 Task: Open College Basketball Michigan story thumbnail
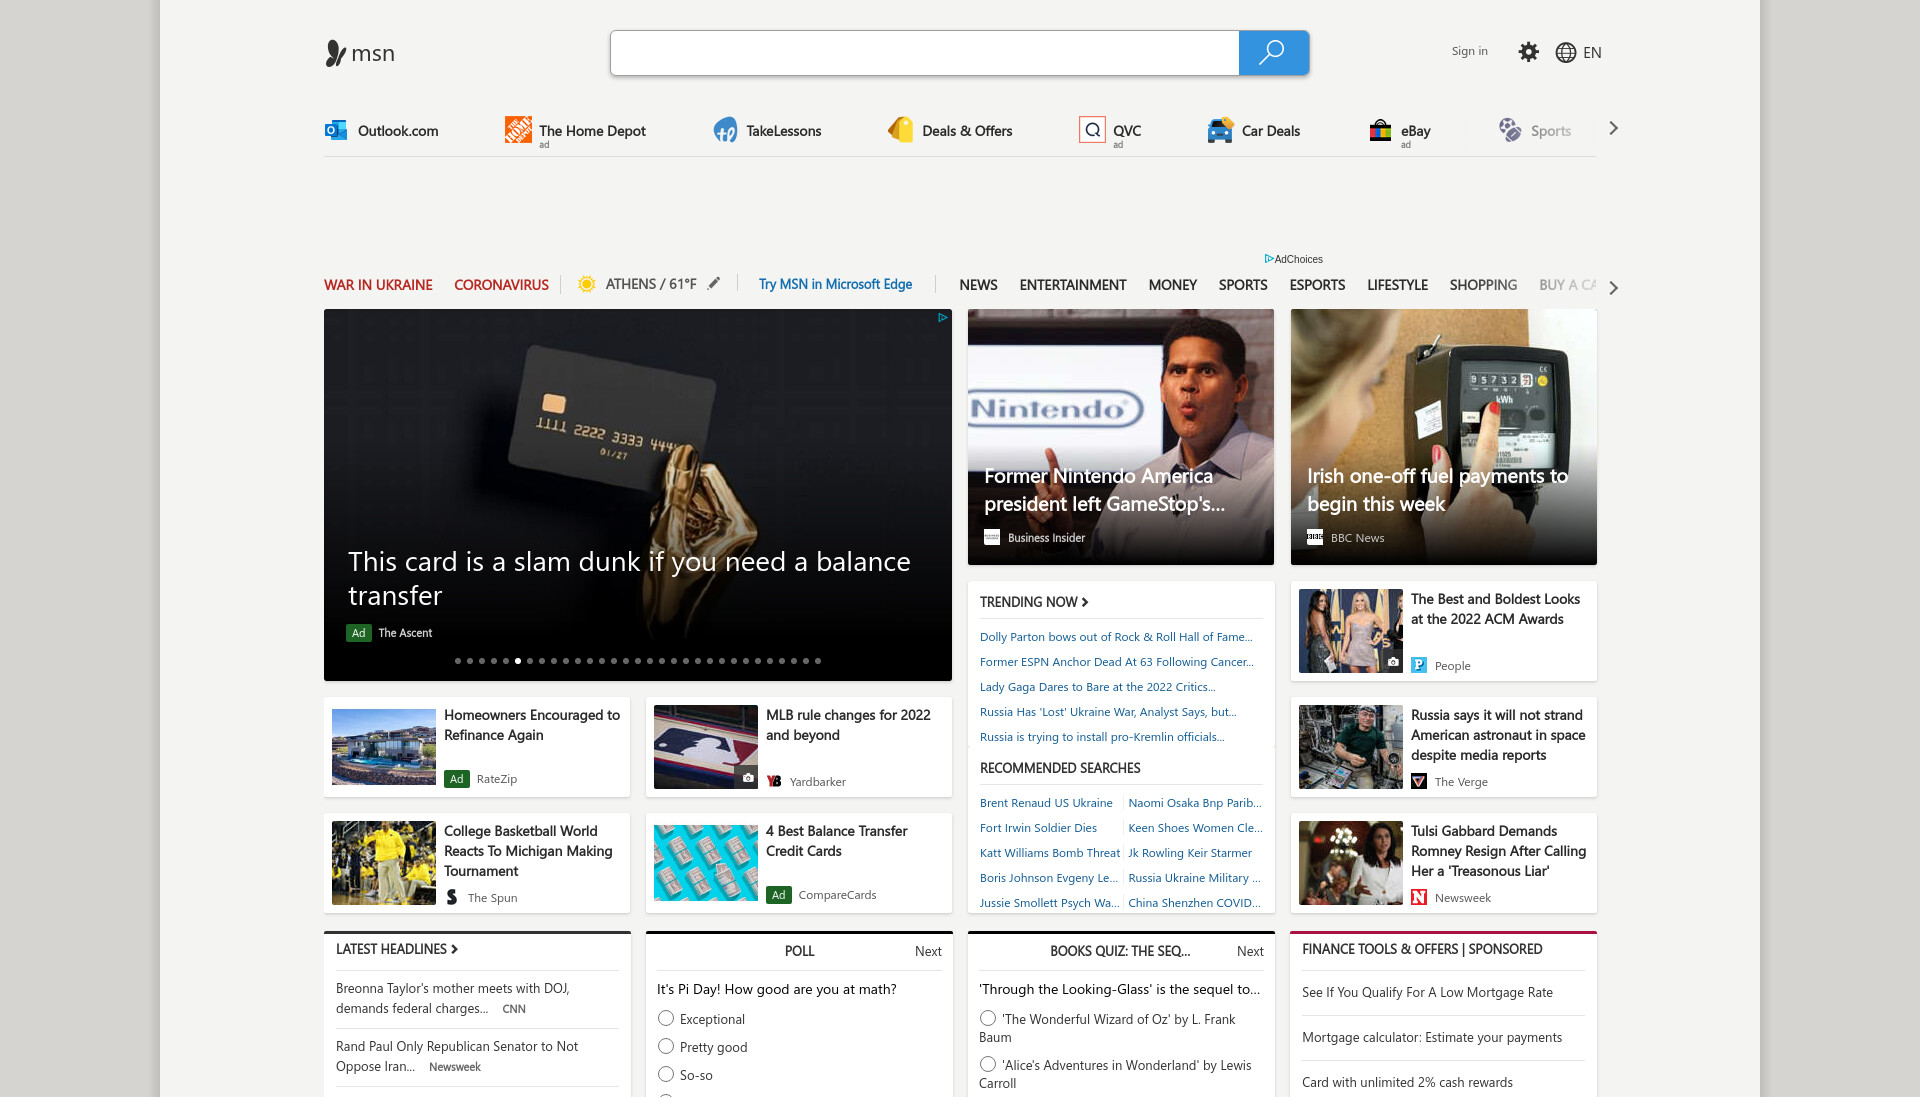(384, 863)
